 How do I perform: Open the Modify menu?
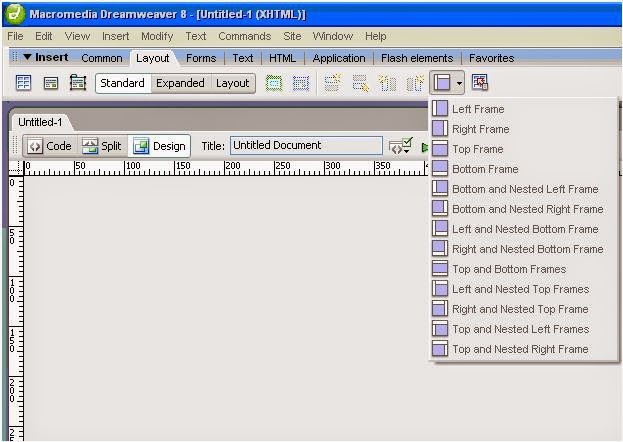tap(157, 36)
